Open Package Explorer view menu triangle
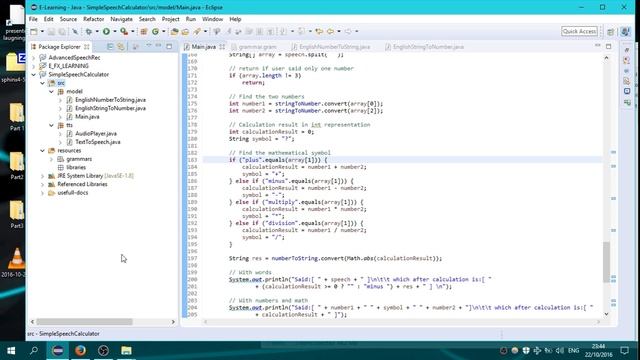 click(148, 46)
